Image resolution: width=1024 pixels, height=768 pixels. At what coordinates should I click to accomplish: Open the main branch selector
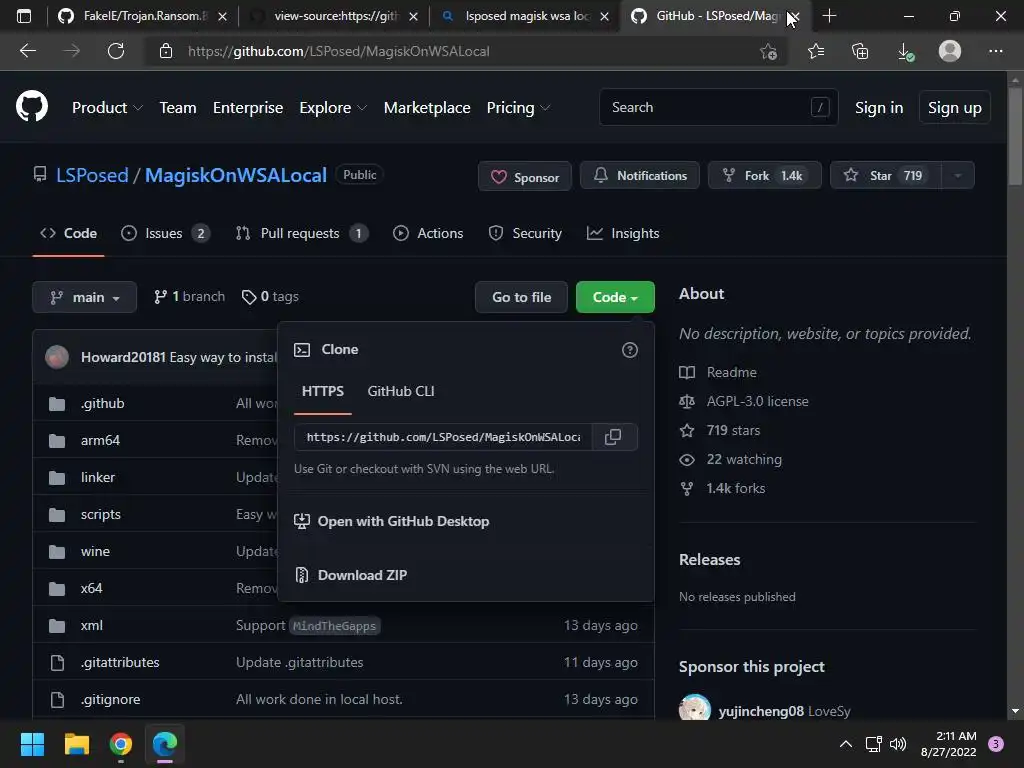coord(84,297)
